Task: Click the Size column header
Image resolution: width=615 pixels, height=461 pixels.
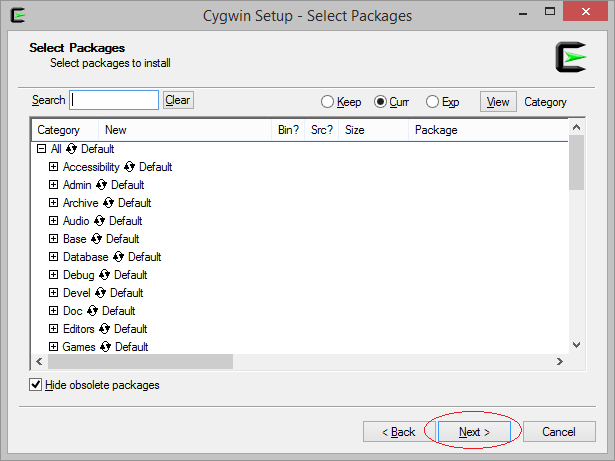Action: pyautogui.click(x=373, y=130)
